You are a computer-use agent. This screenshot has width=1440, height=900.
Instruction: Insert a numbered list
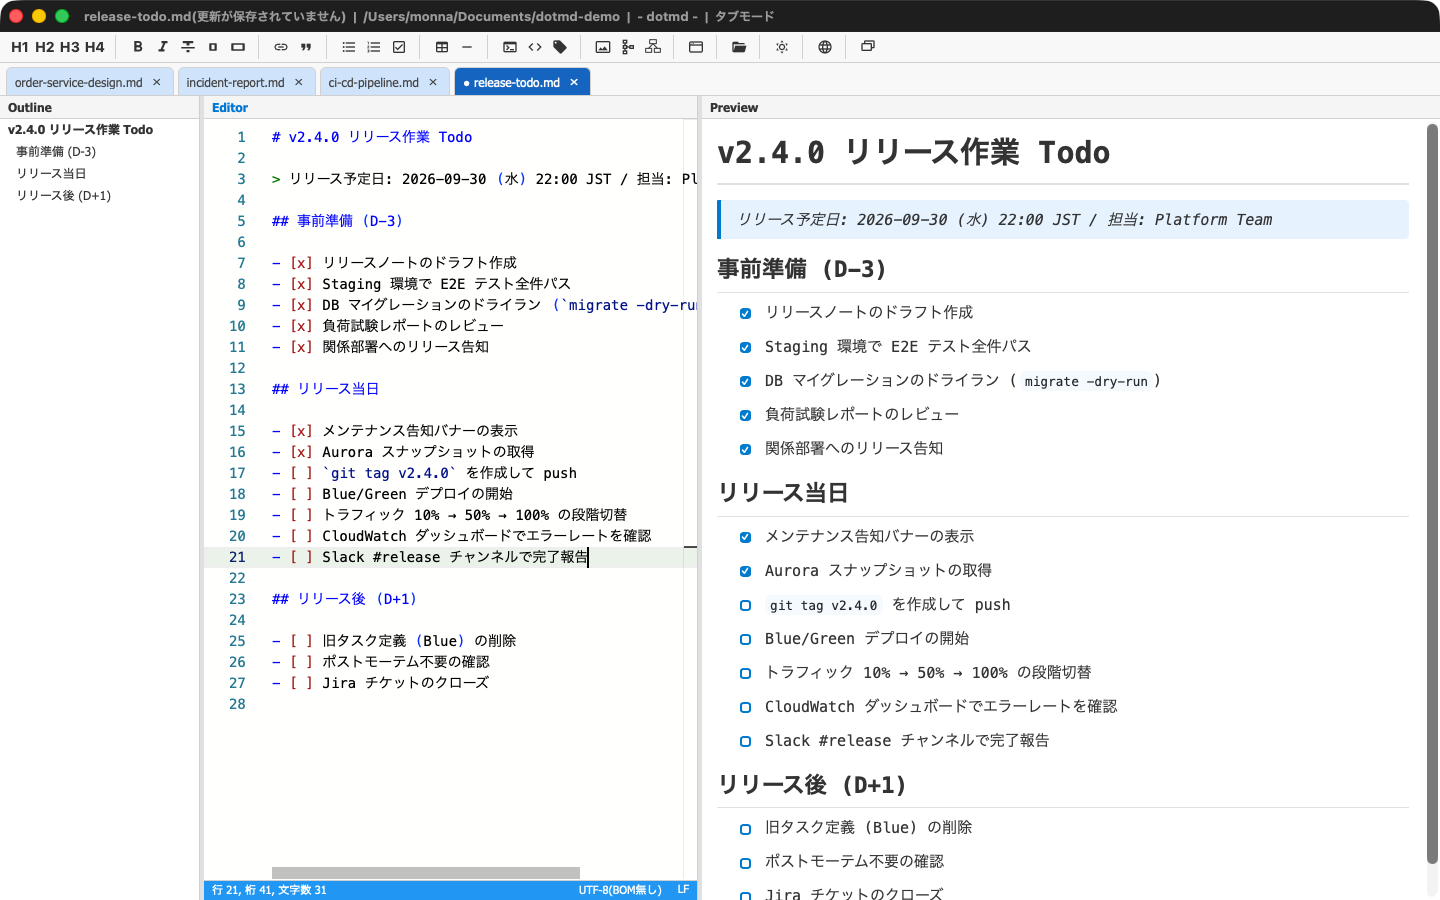coord(374,47)
